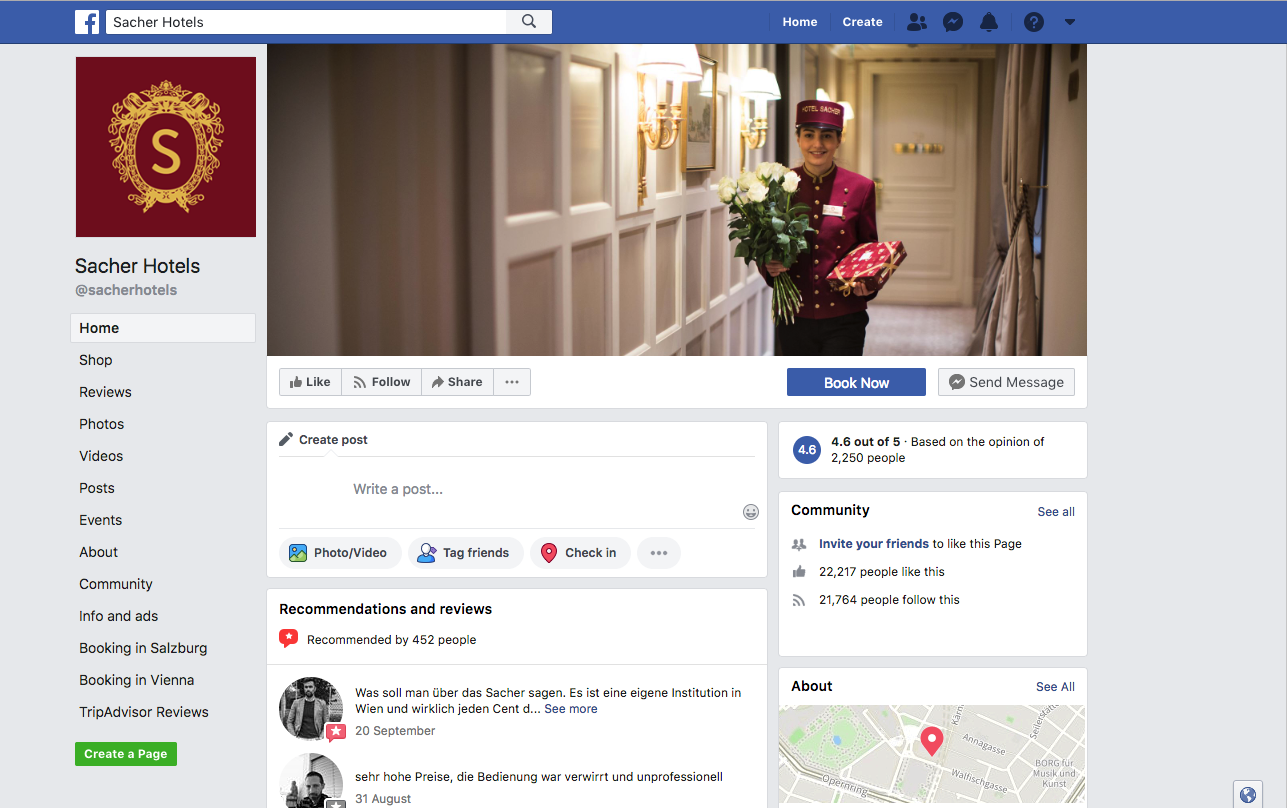The image size is (1287, 808).
Task: Click the Recommended by 452 people text
Action: [391, 640]
